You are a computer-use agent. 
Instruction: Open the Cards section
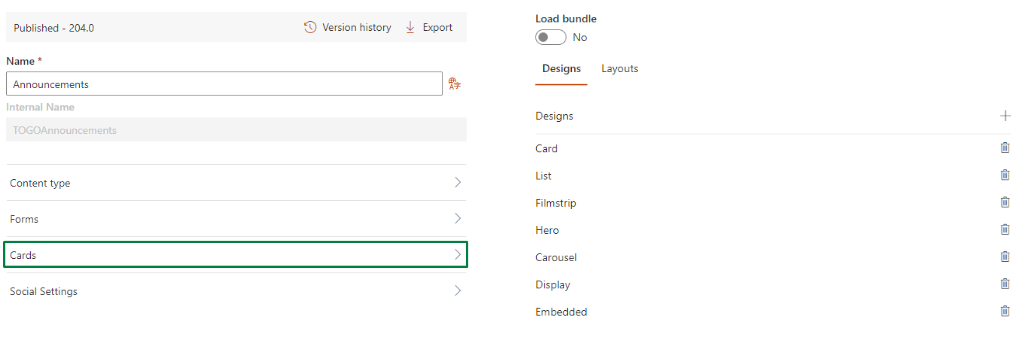click(x=235, y=255)
